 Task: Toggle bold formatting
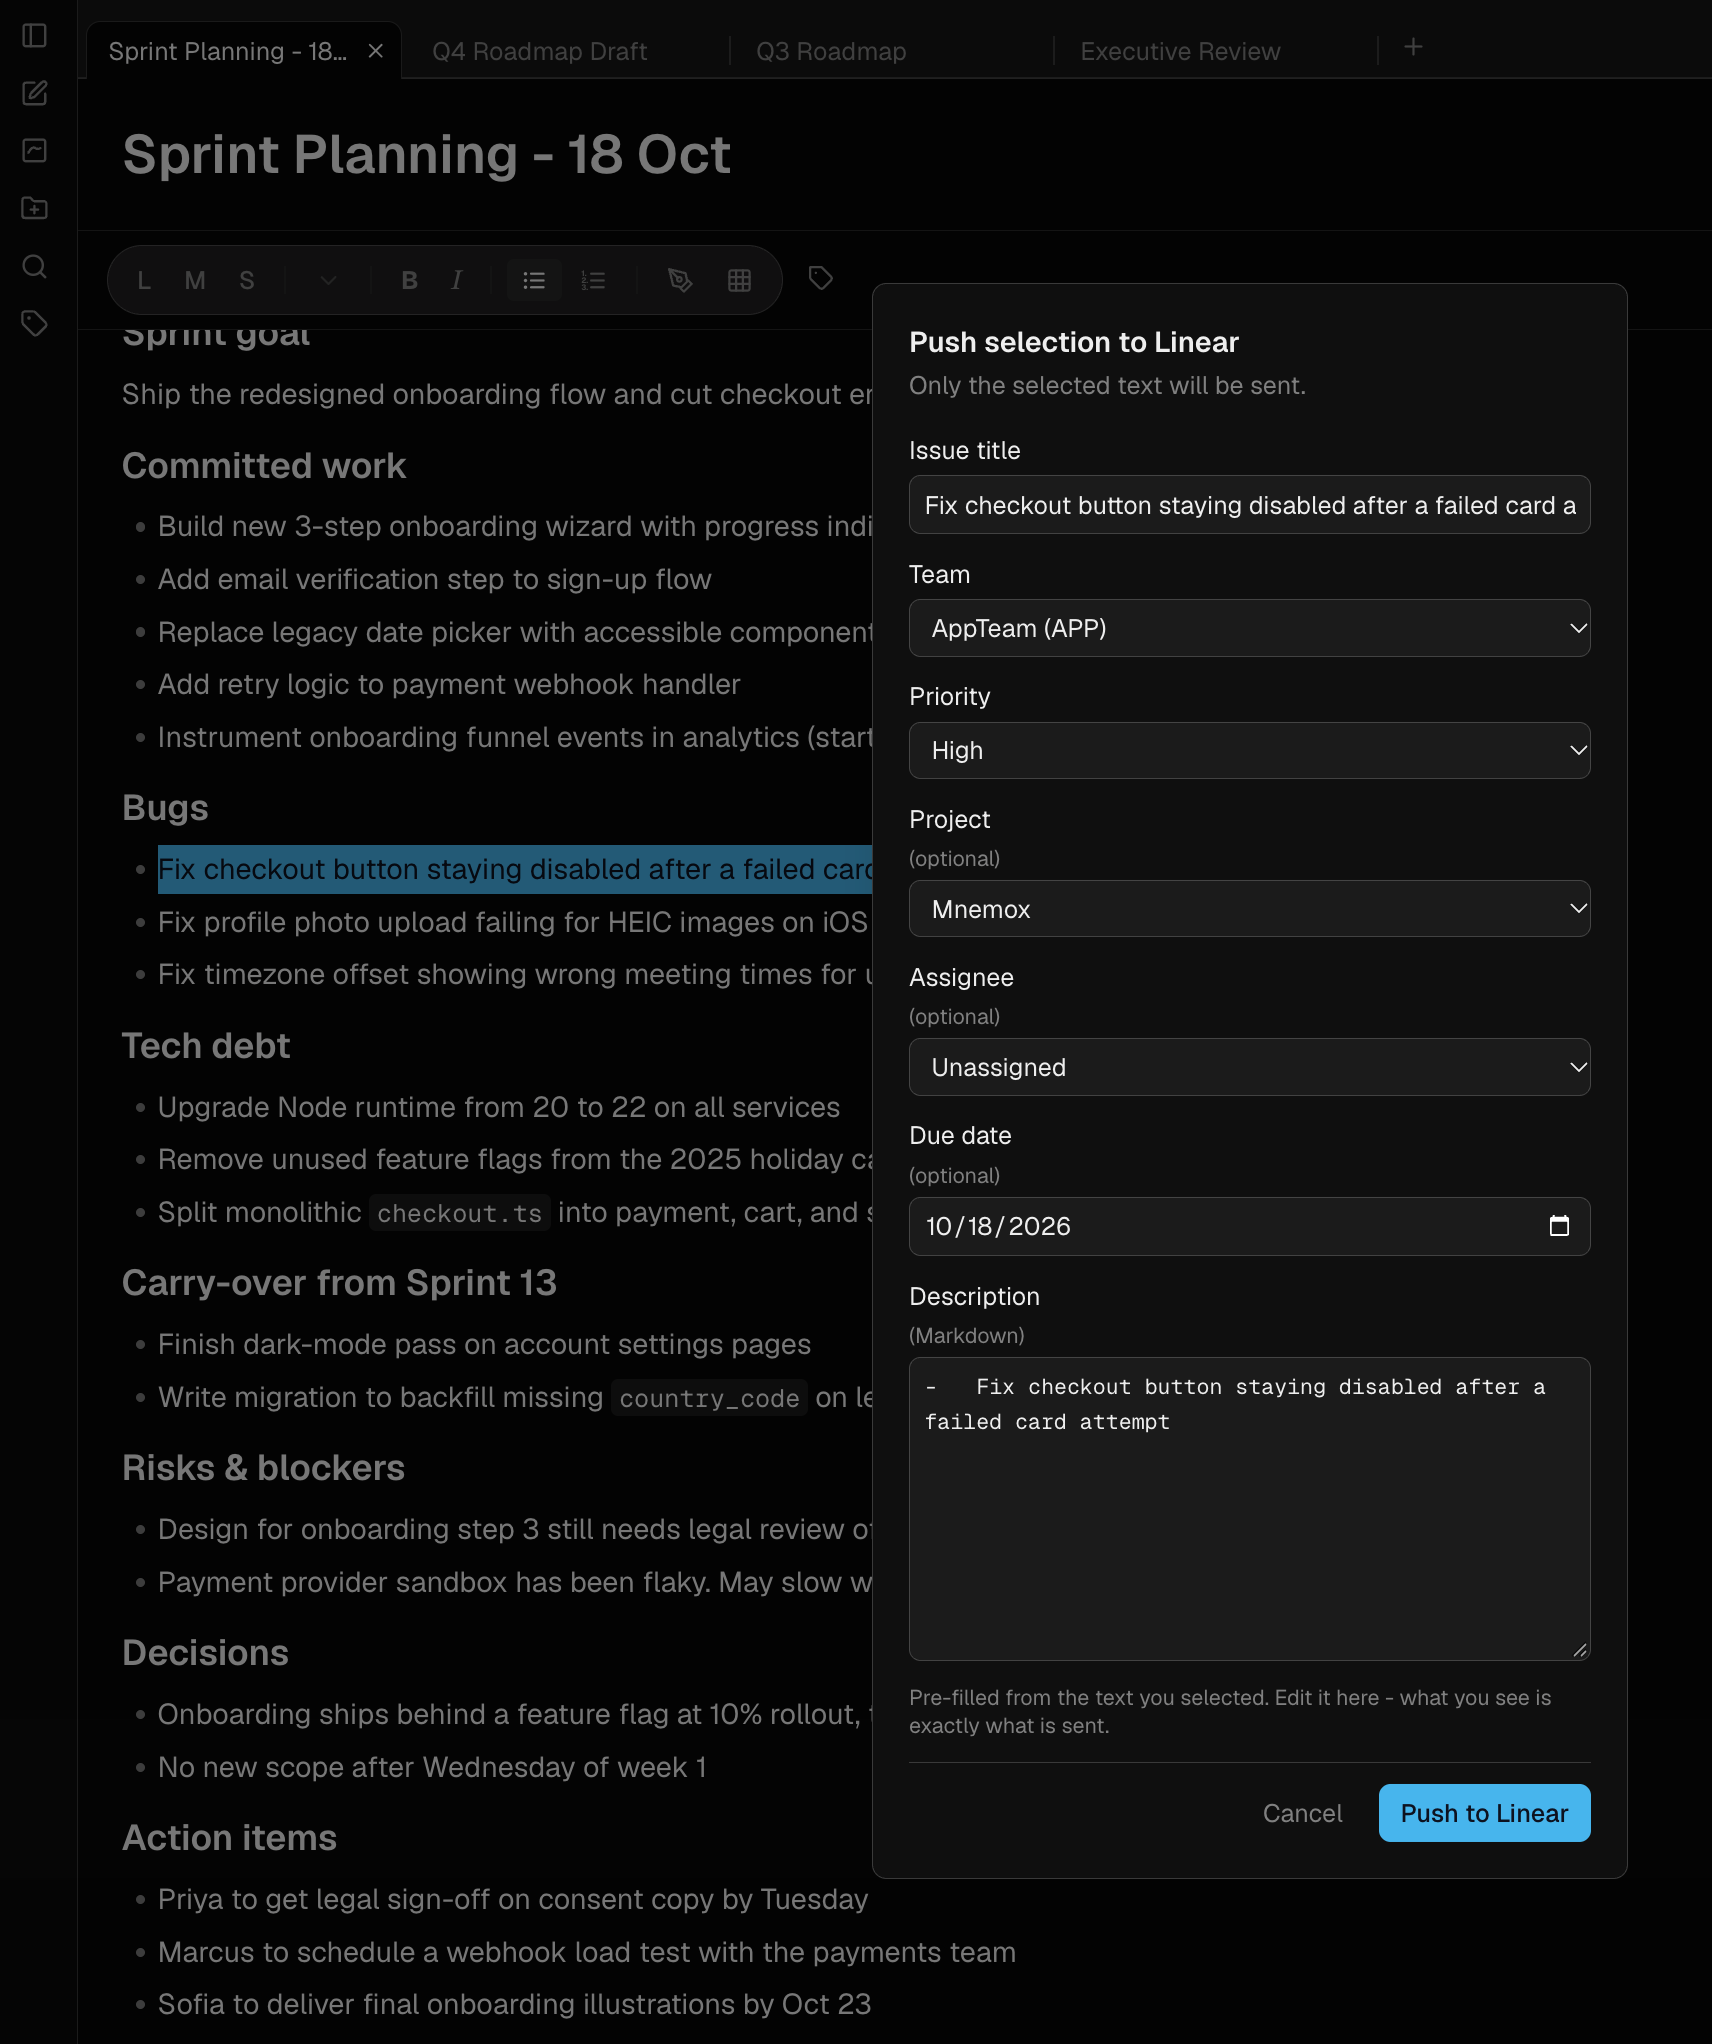[x=409, y=281]
